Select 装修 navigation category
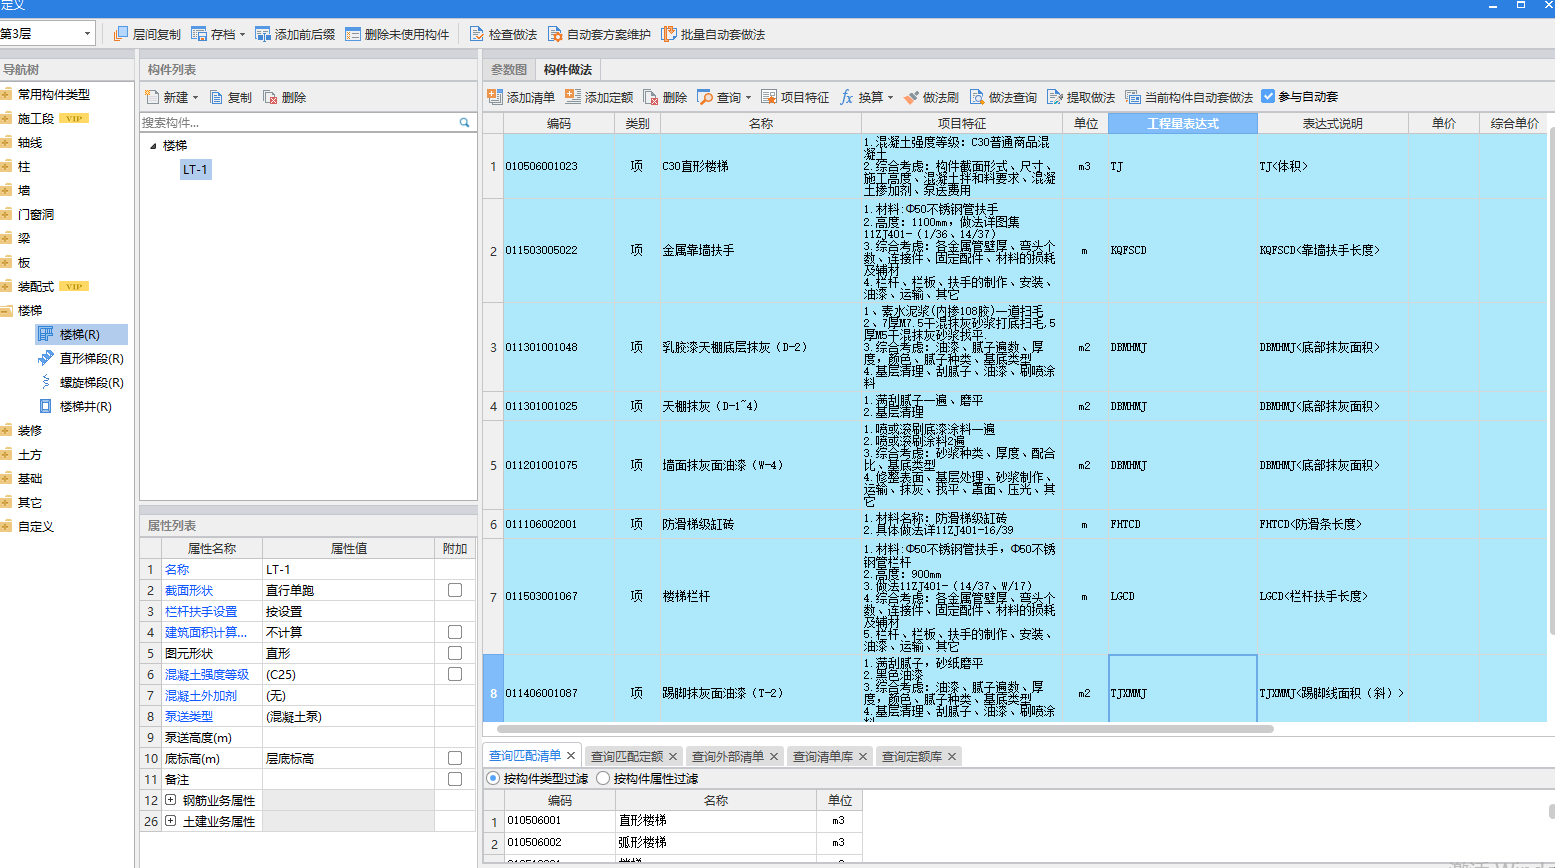1555x868 pixels. click(x=30, y=430)
